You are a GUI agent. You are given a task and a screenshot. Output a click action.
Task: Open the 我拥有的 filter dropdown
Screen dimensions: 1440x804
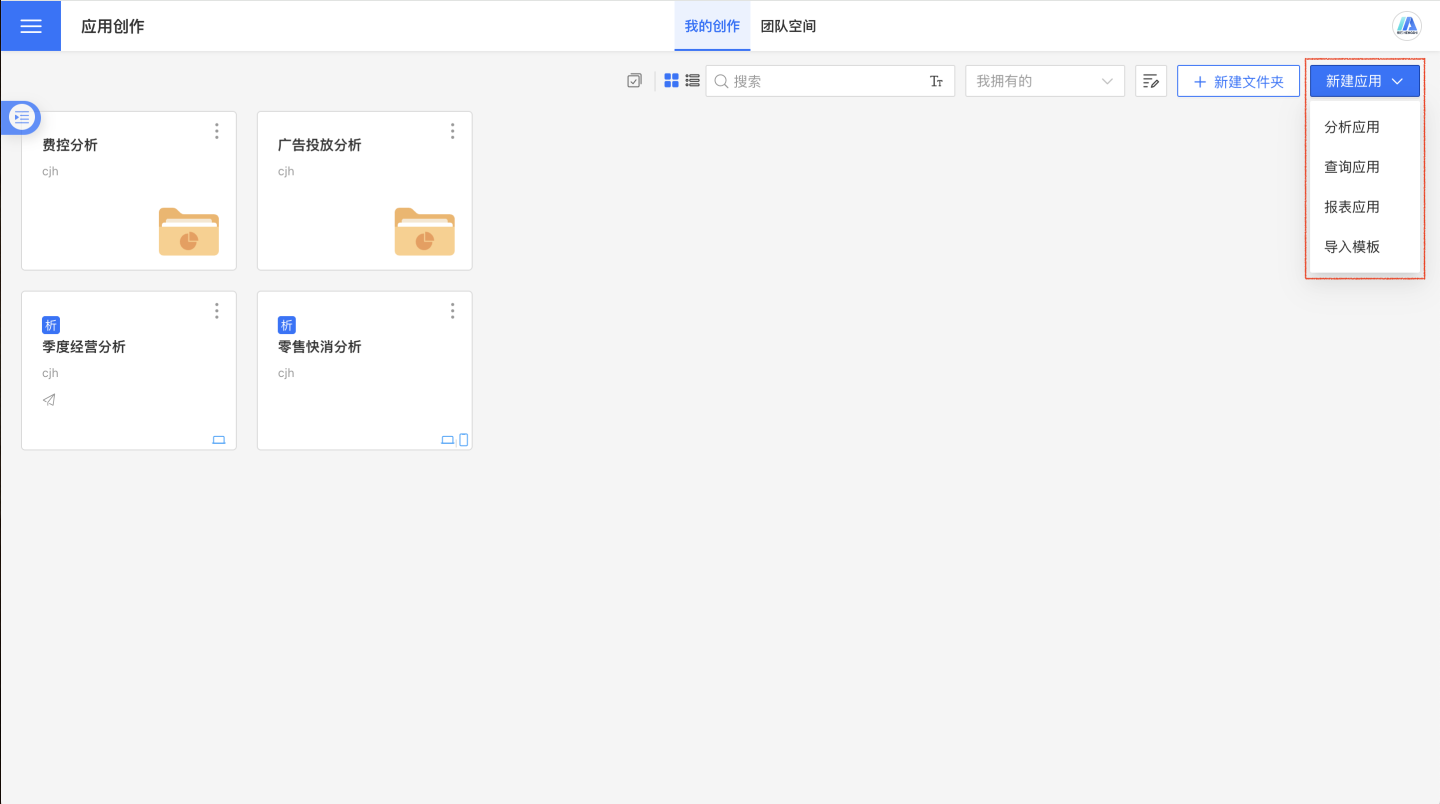click(1044, 82)
